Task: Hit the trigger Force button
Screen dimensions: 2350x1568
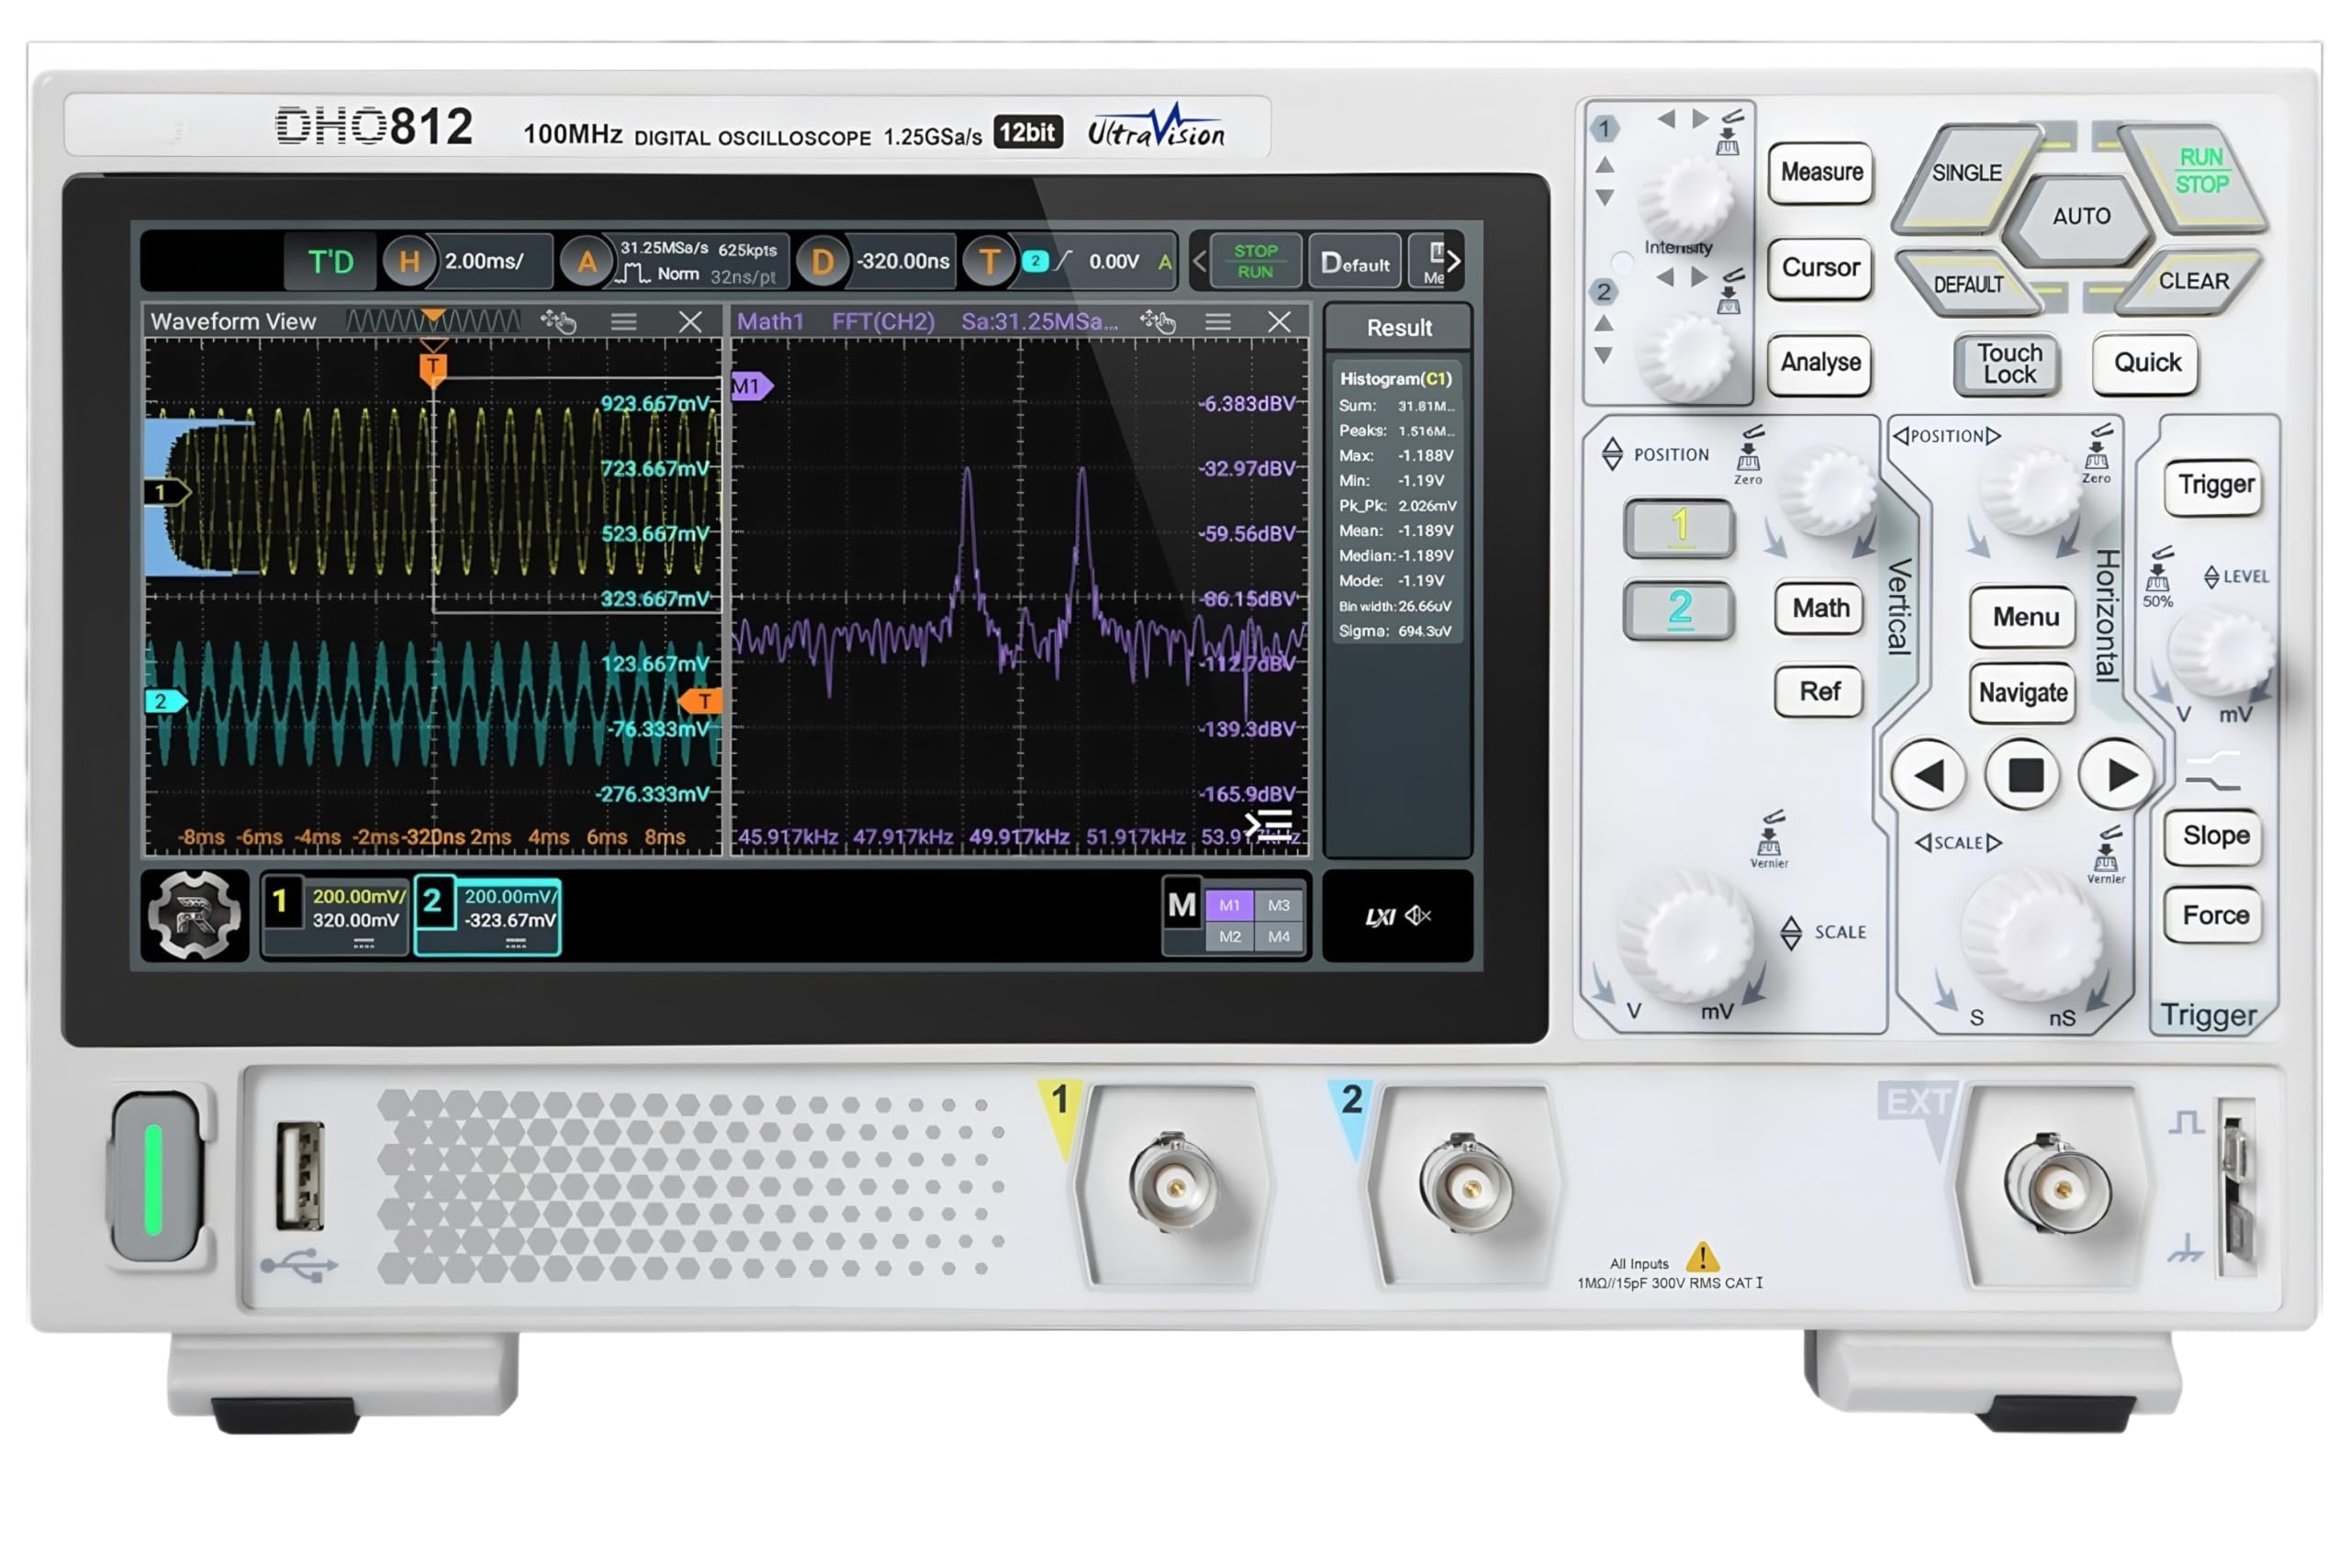Action: point(2215,916)
